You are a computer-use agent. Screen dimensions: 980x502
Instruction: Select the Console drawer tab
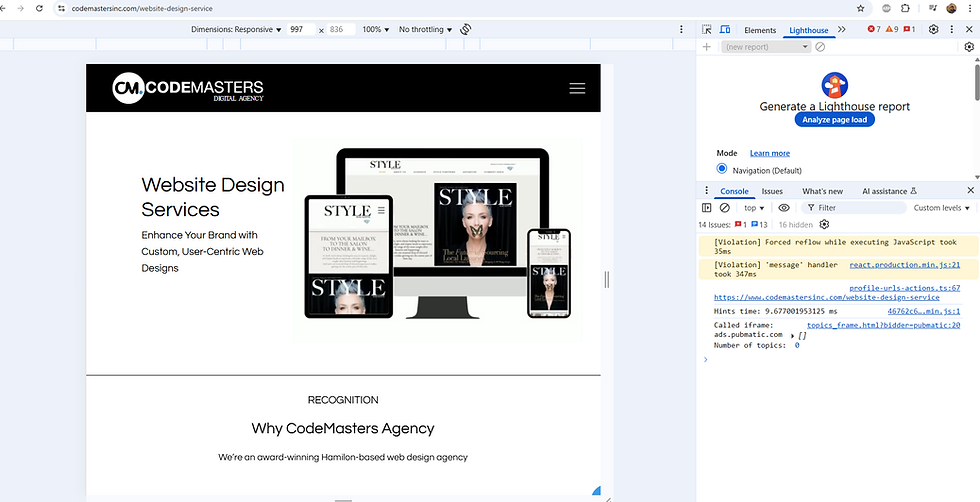(x=734, y=191)
